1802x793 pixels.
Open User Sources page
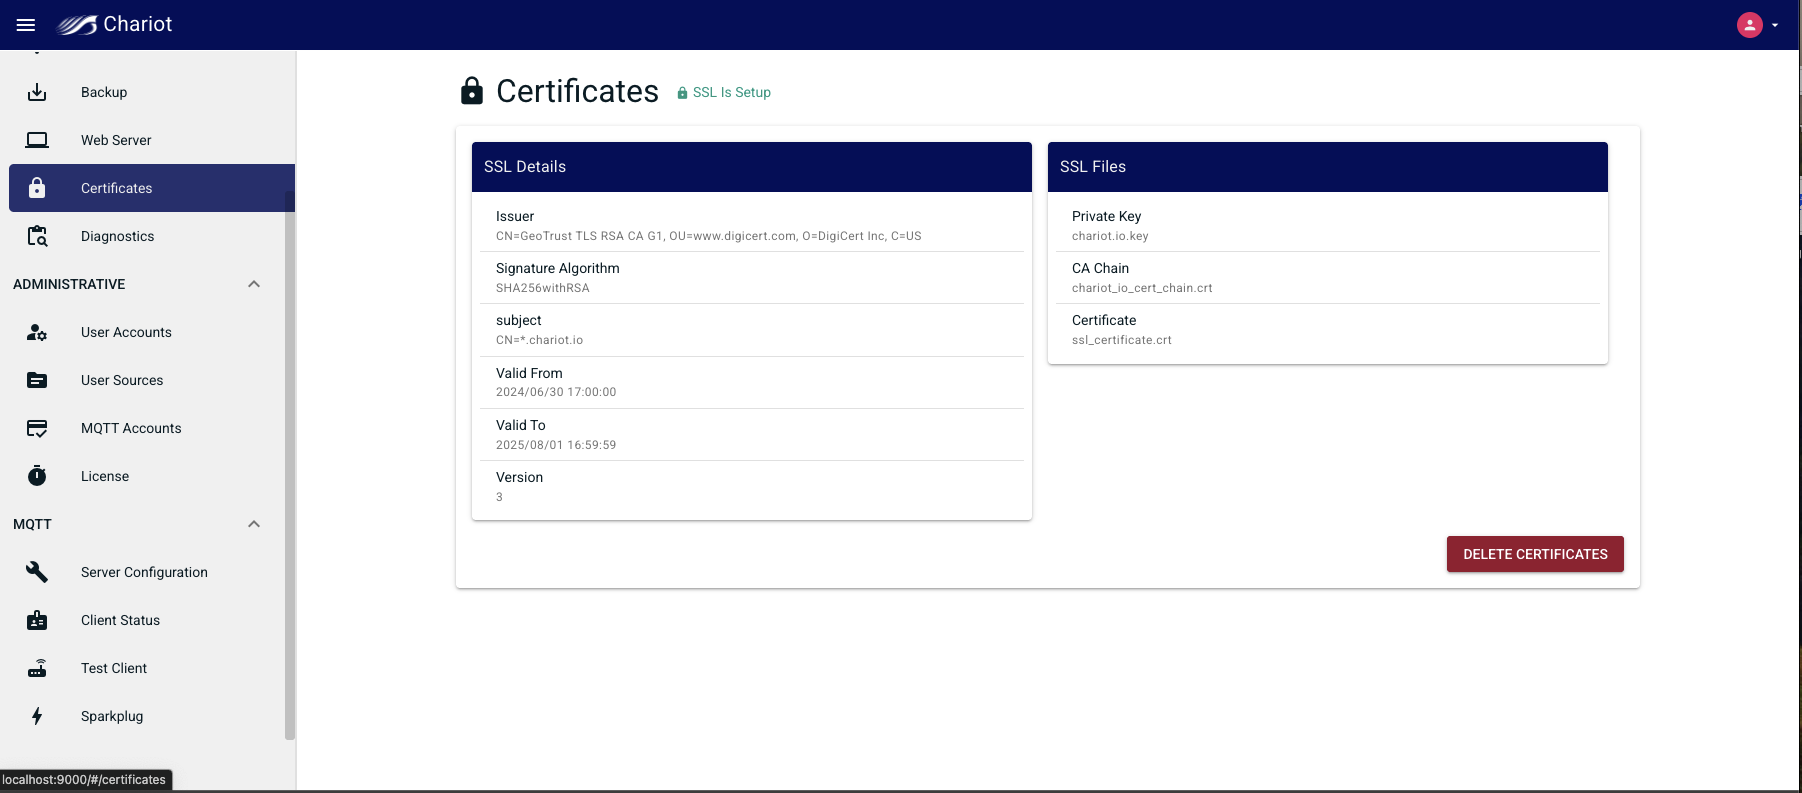[122, 380]
